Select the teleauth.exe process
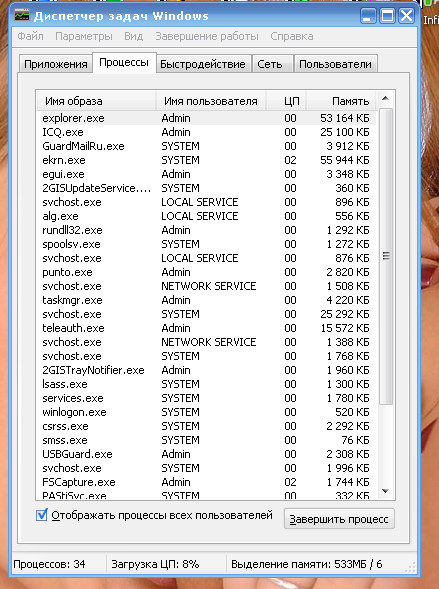The width and height of the screenshot is (439, 589). pyautogui.click(x=206, y=328)
